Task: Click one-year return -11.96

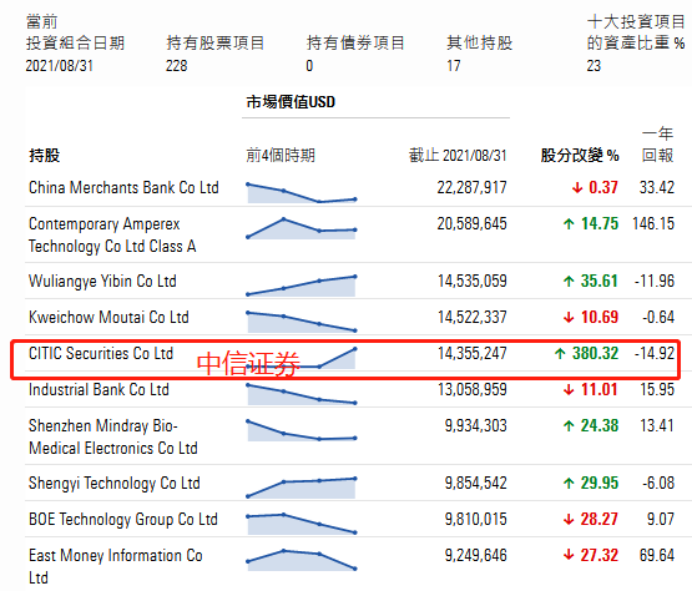Action: 655,281
